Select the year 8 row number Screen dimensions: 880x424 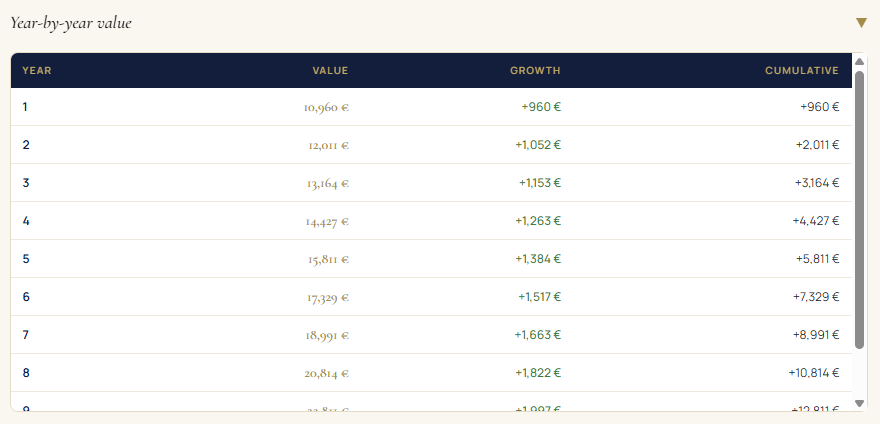tap(26, 373)
